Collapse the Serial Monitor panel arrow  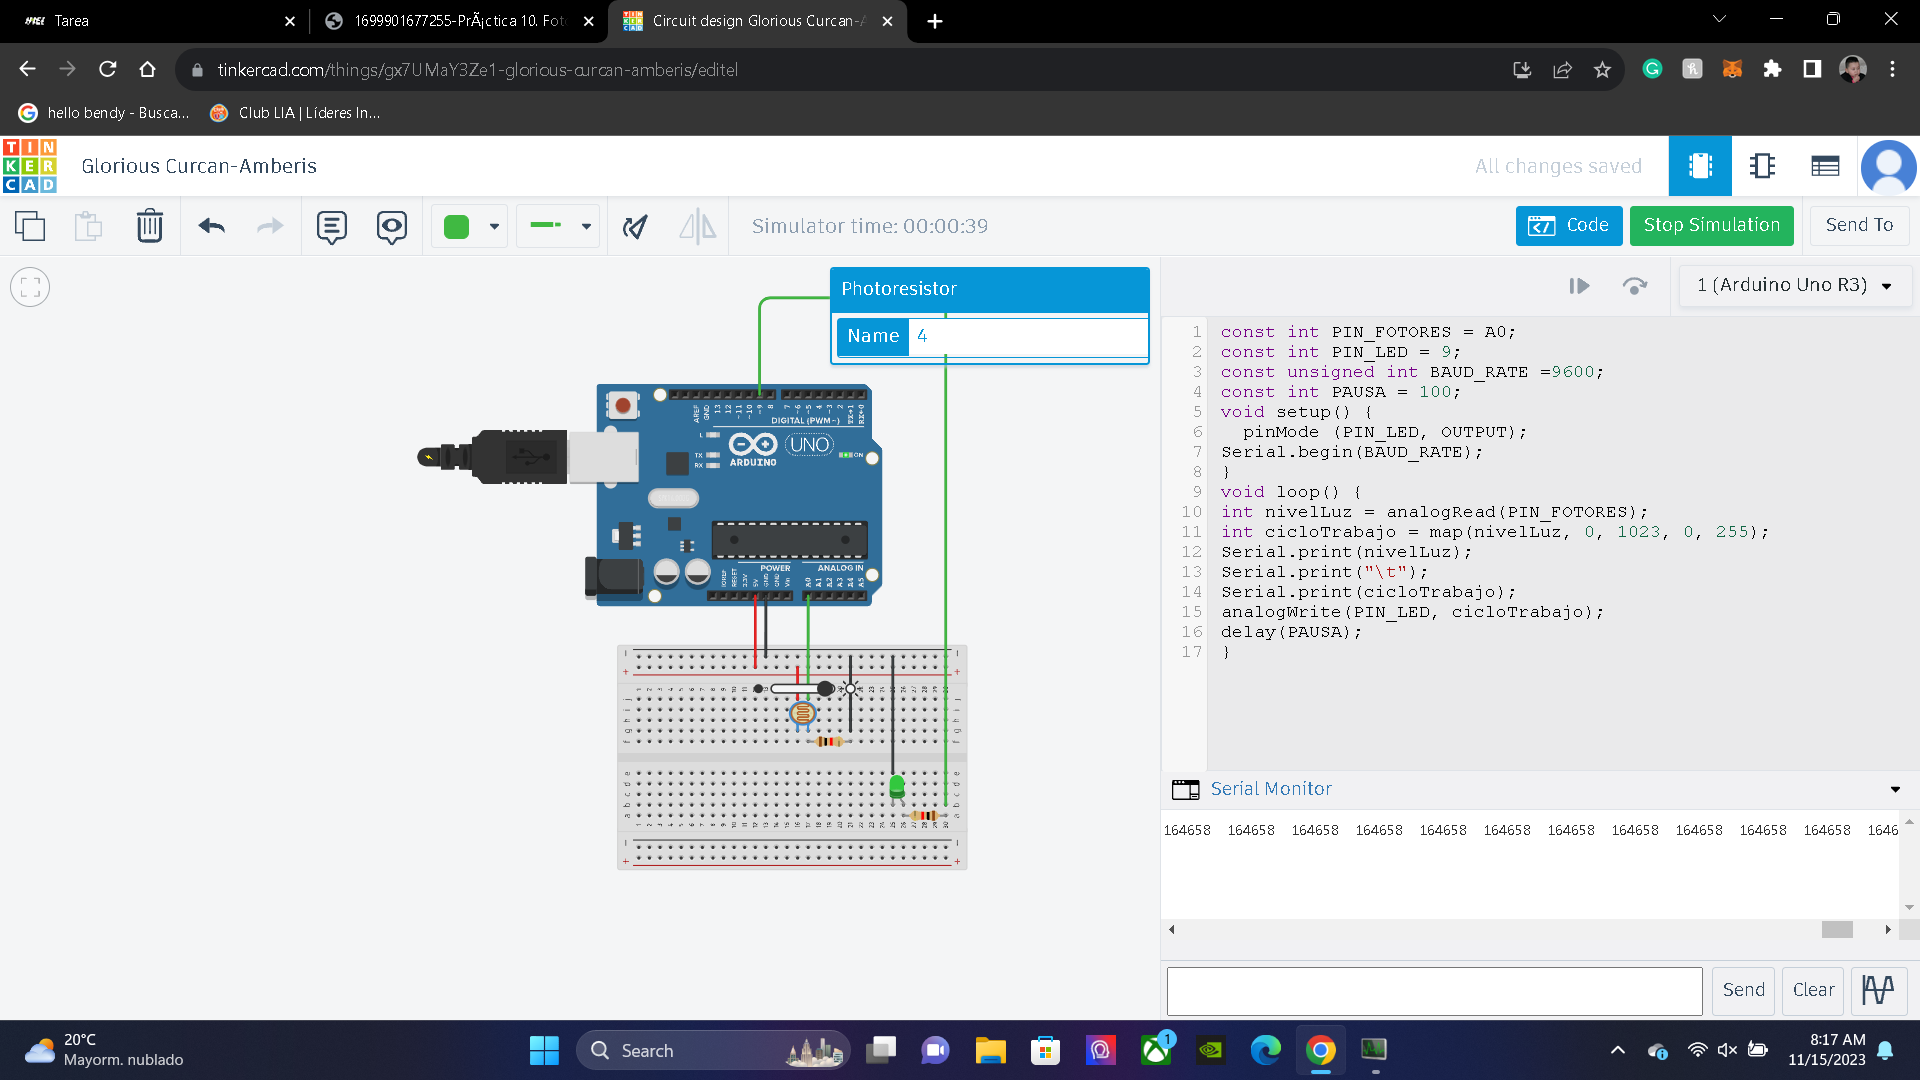pyautogui.click(x=1895, y=790)
